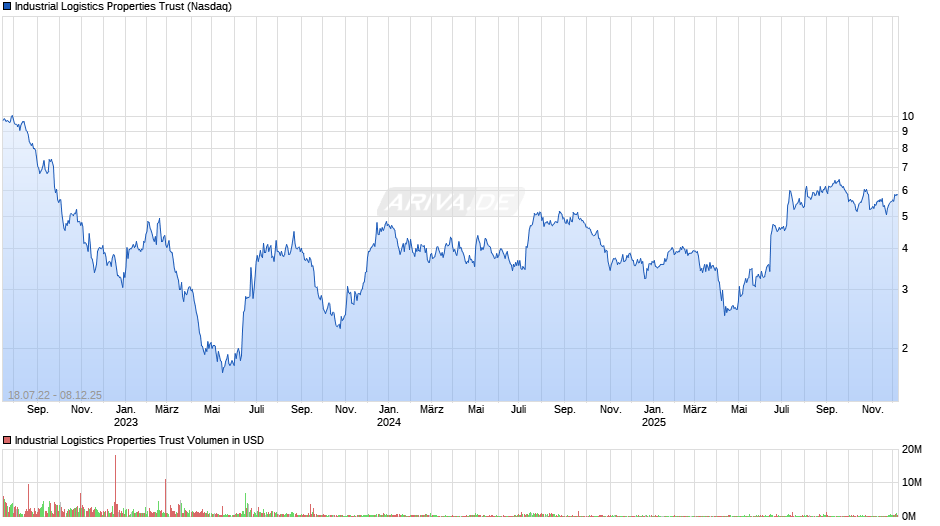Click the price axis label 7
This screenshot has height=526, width=940.
pyautogui.click(x=905, y=167)
